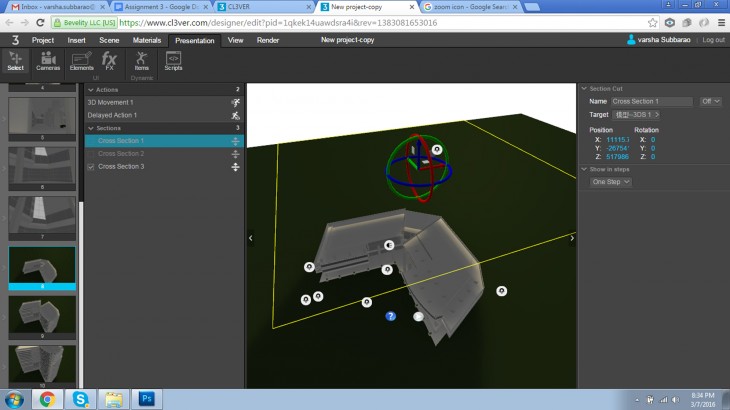This screenshot has width=730, height=410.
Task: Click the FX tool icon
Action: [x=110, y=61]
